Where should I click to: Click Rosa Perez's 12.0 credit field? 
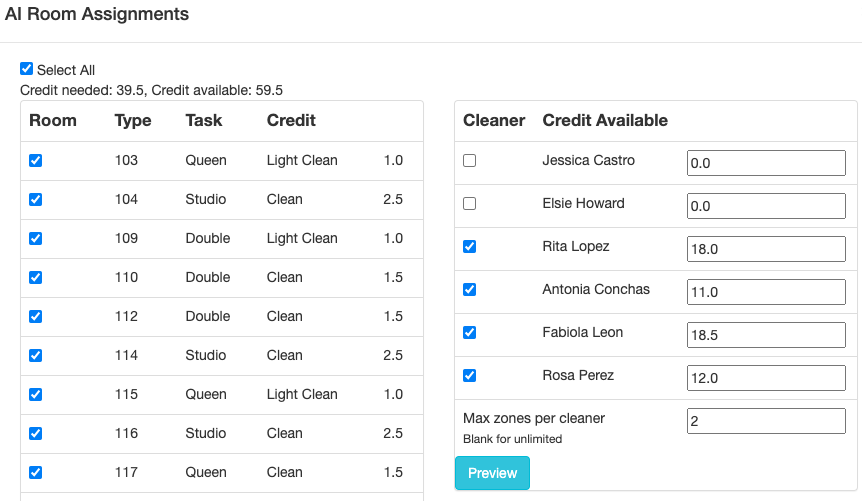(x=766, y=377)
